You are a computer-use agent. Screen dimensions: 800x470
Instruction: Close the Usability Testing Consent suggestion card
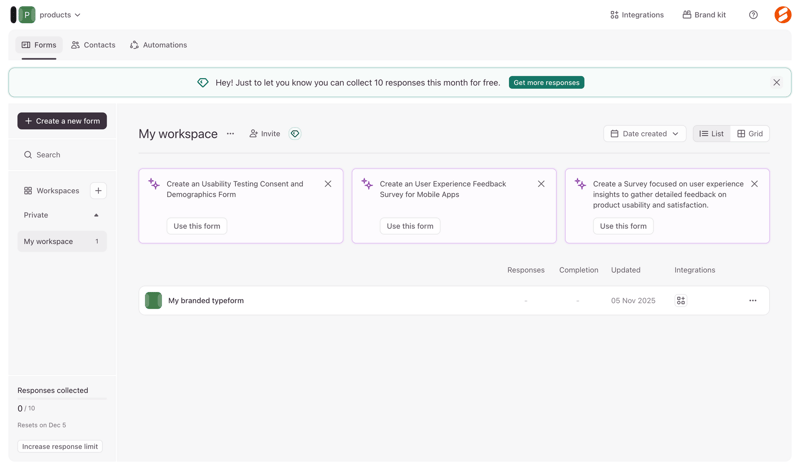328,184
